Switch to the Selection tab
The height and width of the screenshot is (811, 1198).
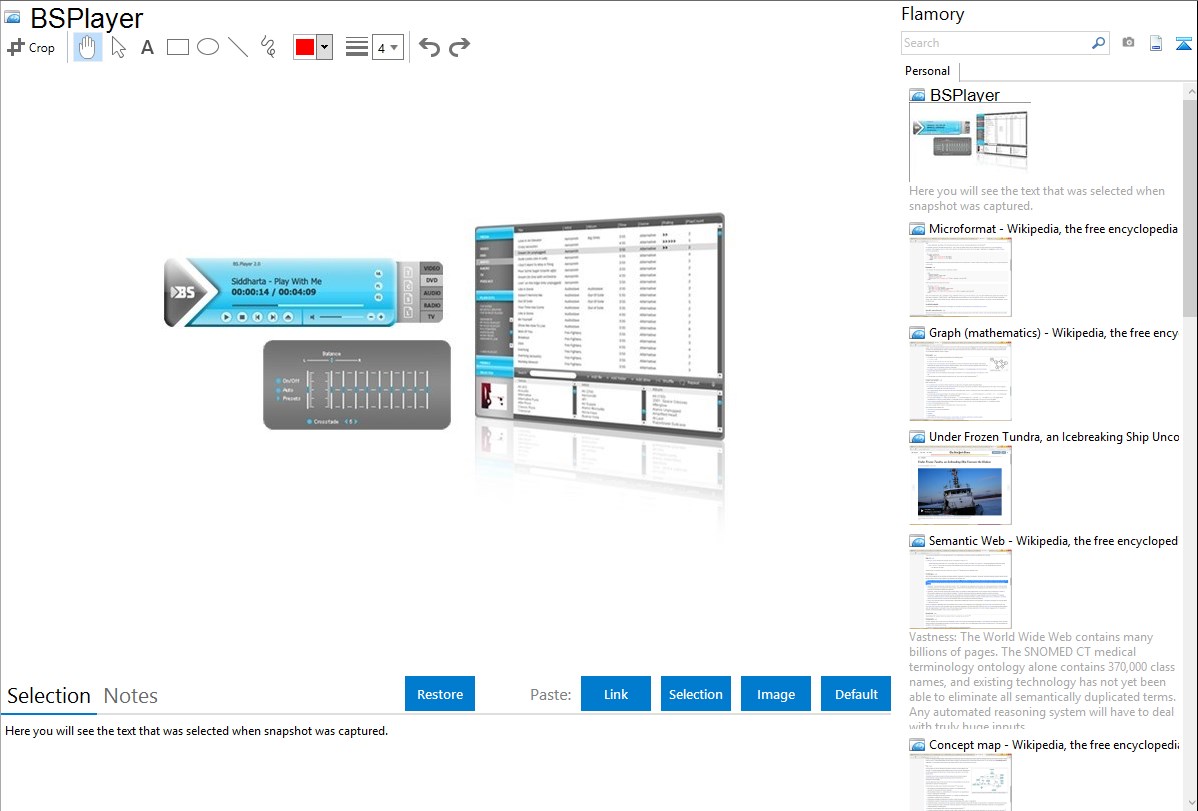click(49, 696)
